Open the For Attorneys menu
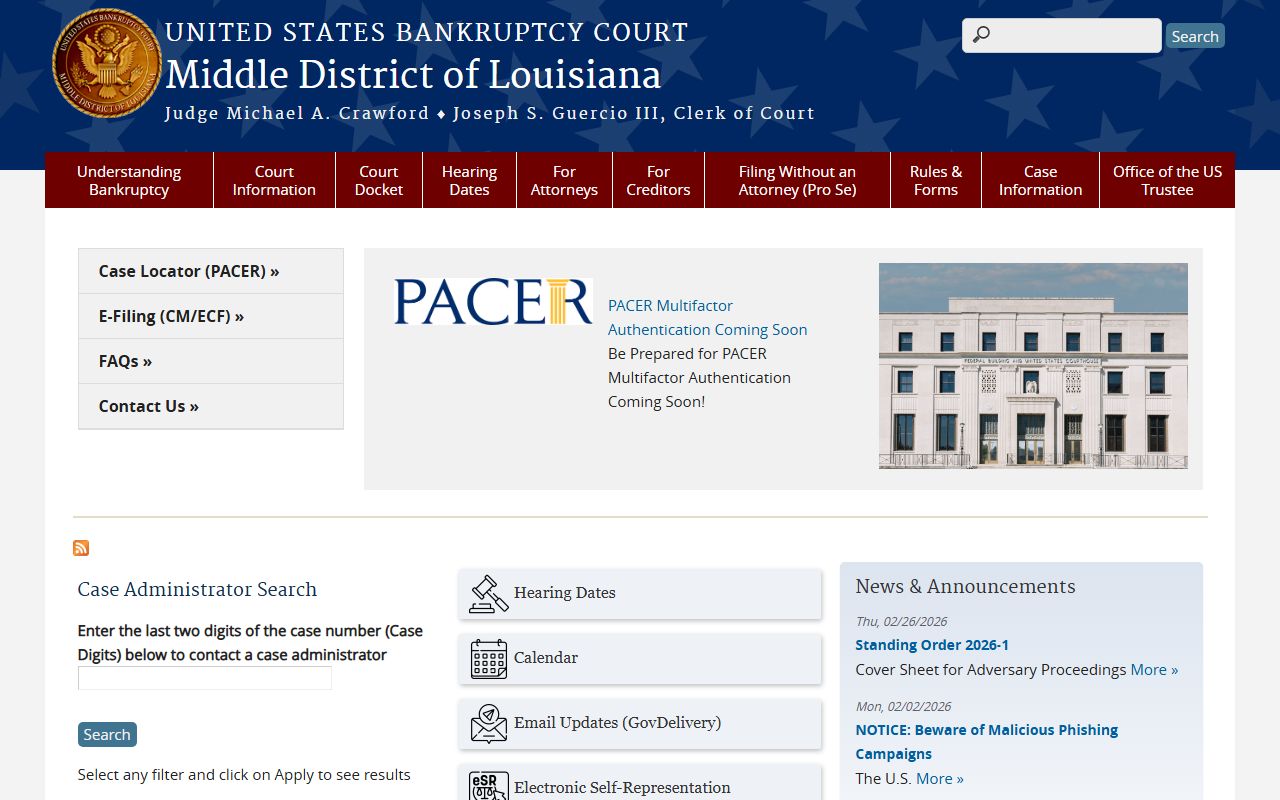Viewport: 1280px width, 800px height. tap(564, 180)
